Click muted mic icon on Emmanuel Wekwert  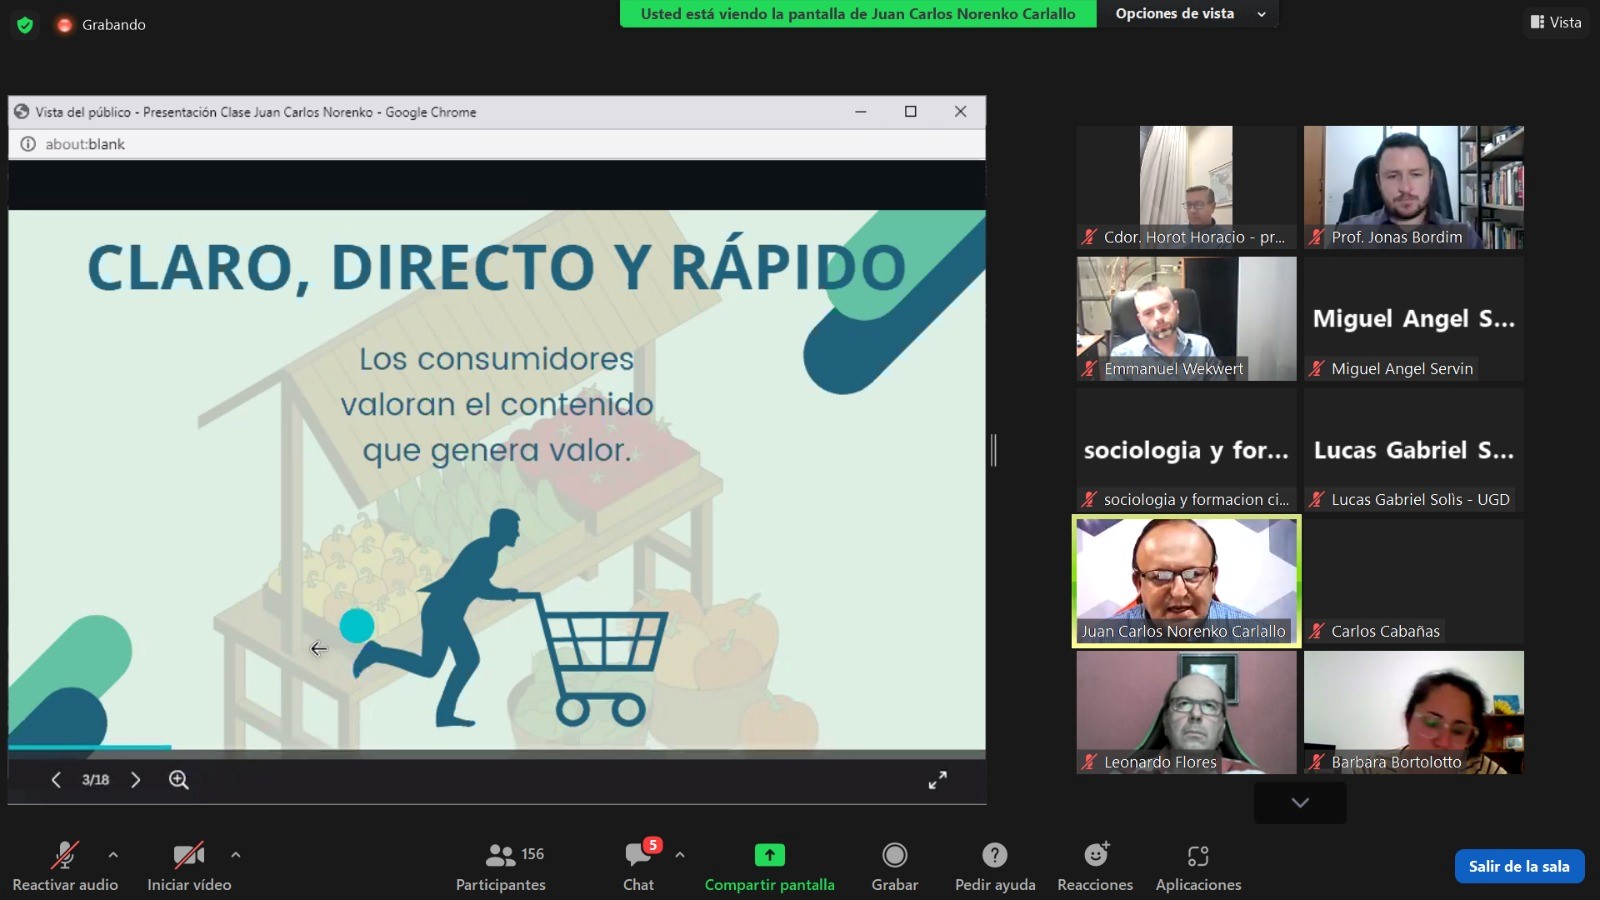coord(1089,369)
